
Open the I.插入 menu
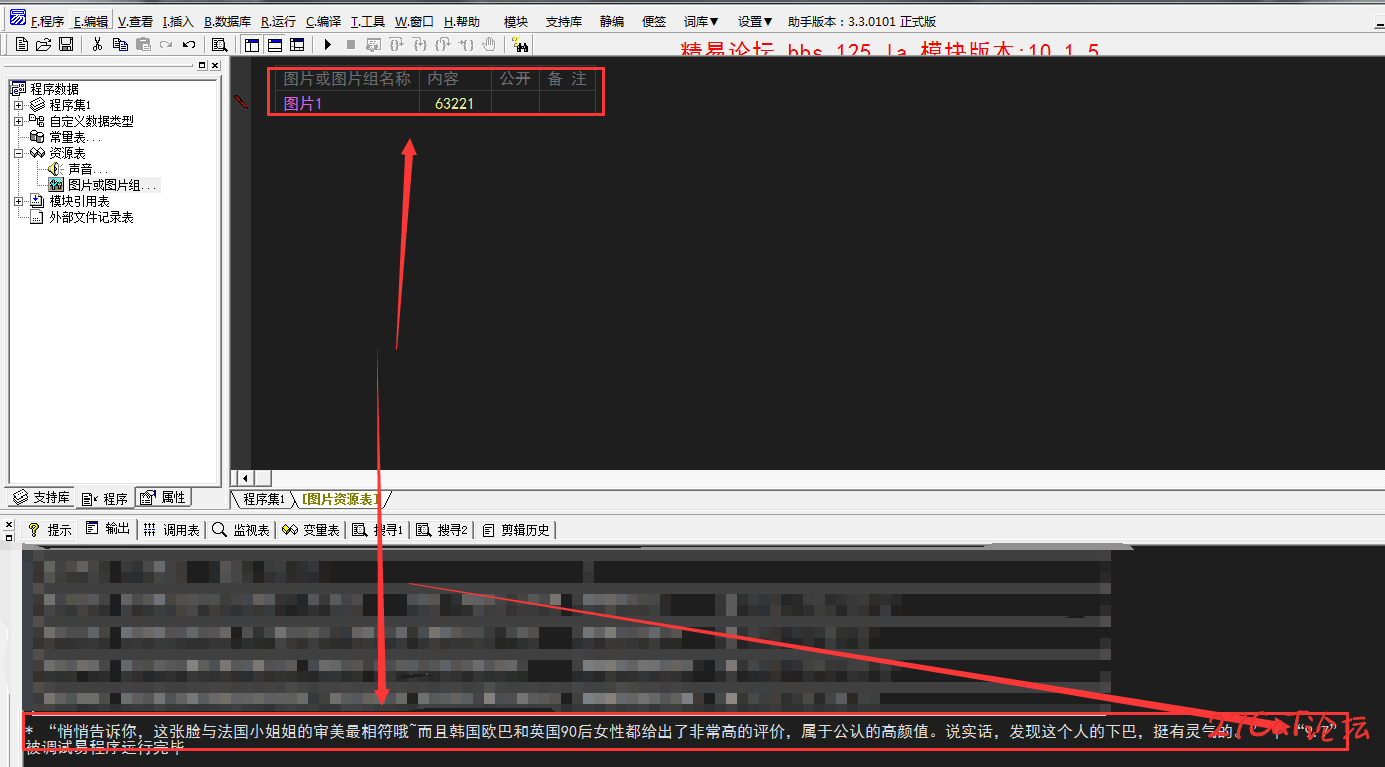click(x=178, y=21)
